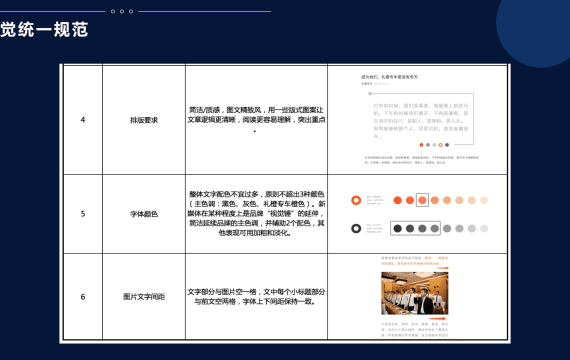Viewport: 570px width, 360px height.
Task: Click the orange ring icon in row 5
Action: pos(356,200)
